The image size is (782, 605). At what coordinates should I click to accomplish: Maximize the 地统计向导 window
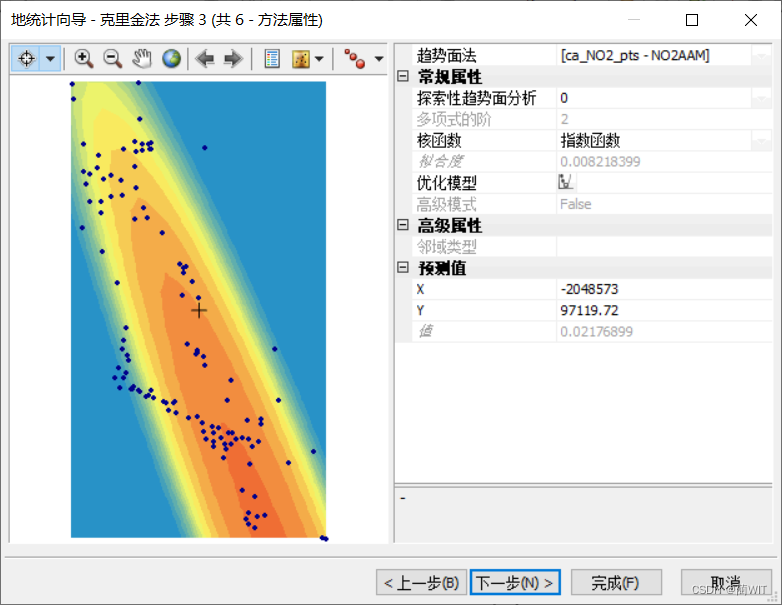pos(692,20)
